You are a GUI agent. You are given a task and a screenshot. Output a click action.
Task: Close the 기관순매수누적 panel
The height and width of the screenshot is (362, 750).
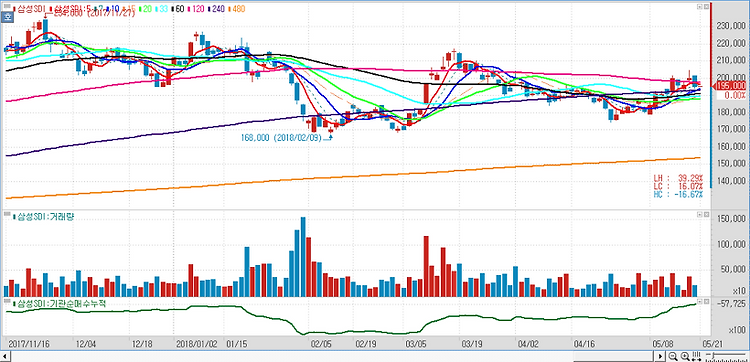[706, 302]
